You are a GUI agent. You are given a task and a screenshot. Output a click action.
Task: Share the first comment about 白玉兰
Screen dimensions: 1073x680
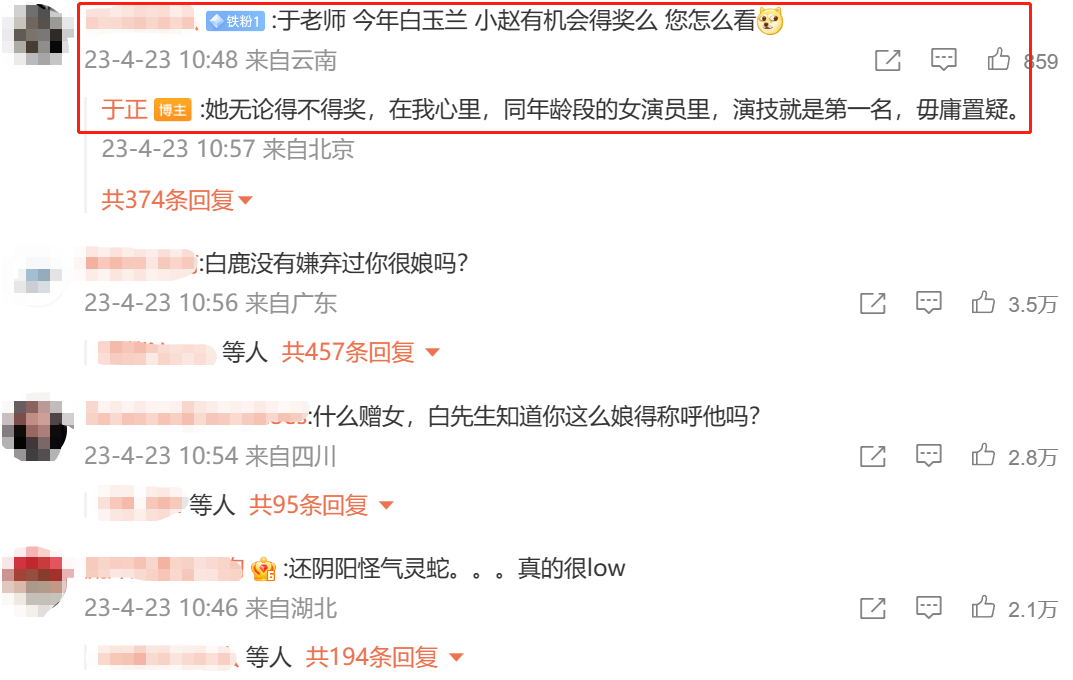[888, 60]
